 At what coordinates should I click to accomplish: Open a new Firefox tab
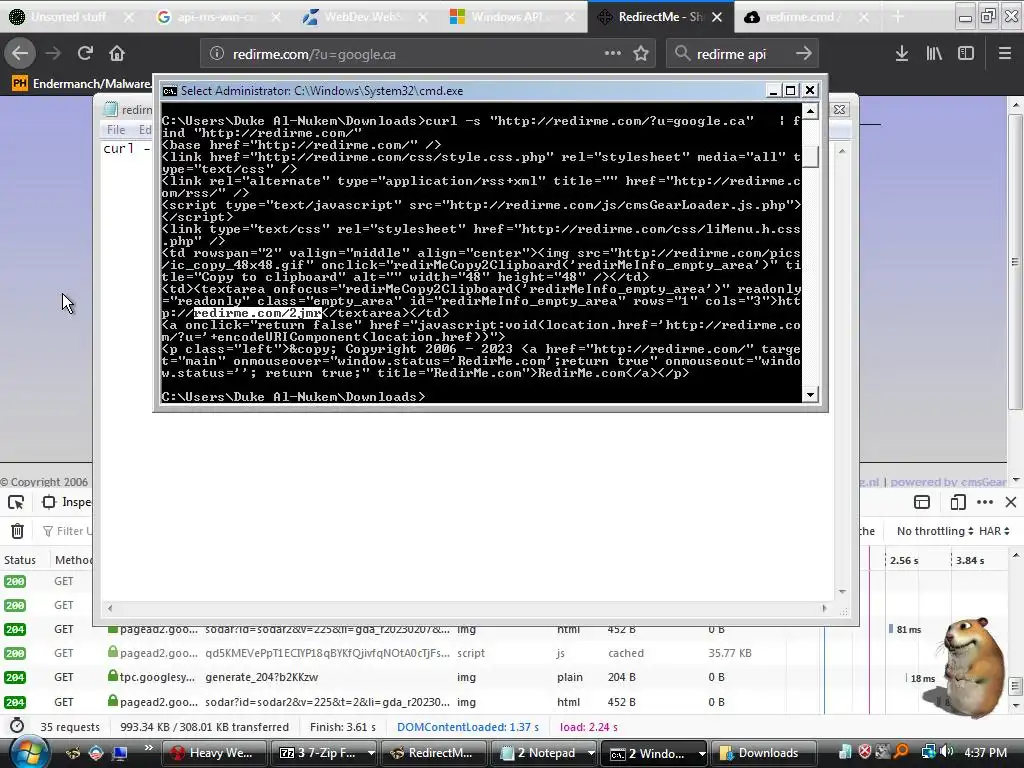pyautogui.click(x=897, y=17)
